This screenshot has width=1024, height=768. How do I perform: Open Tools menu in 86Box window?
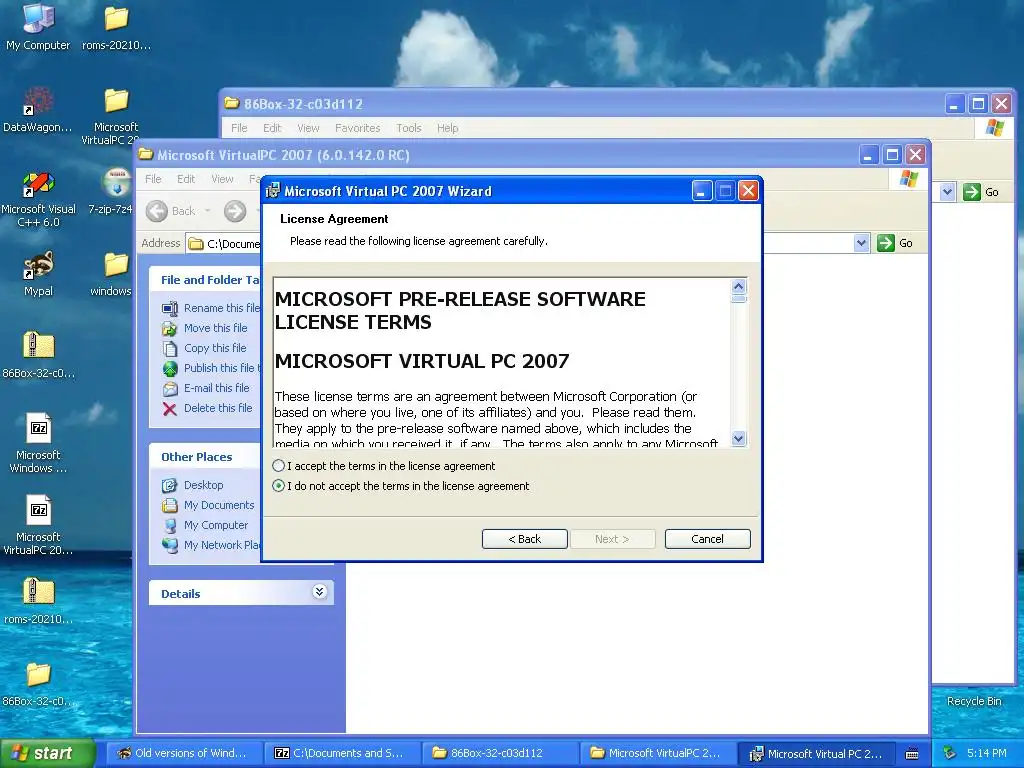tap(408, 128)
